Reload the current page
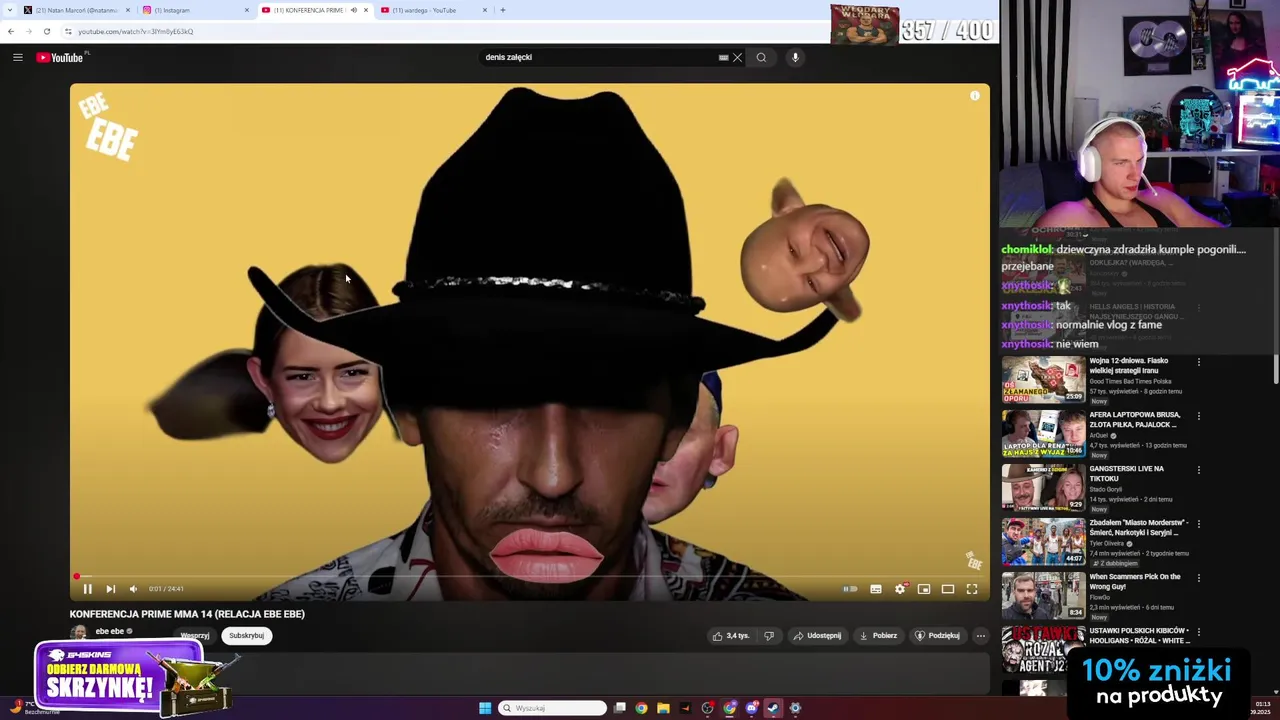 [x=46, y=31]
